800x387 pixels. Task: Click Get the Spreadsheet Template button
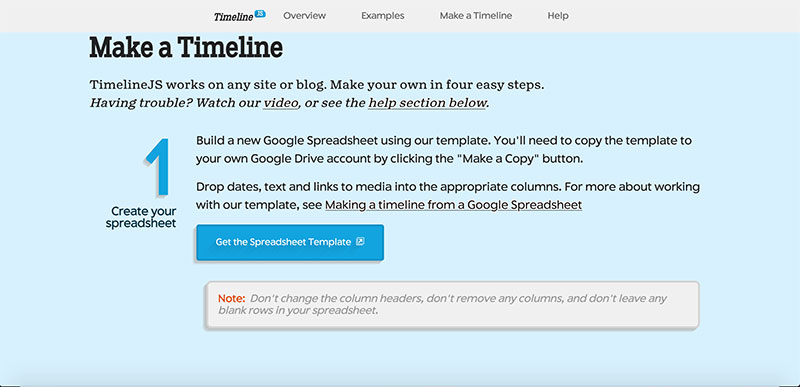click(290, 242)
